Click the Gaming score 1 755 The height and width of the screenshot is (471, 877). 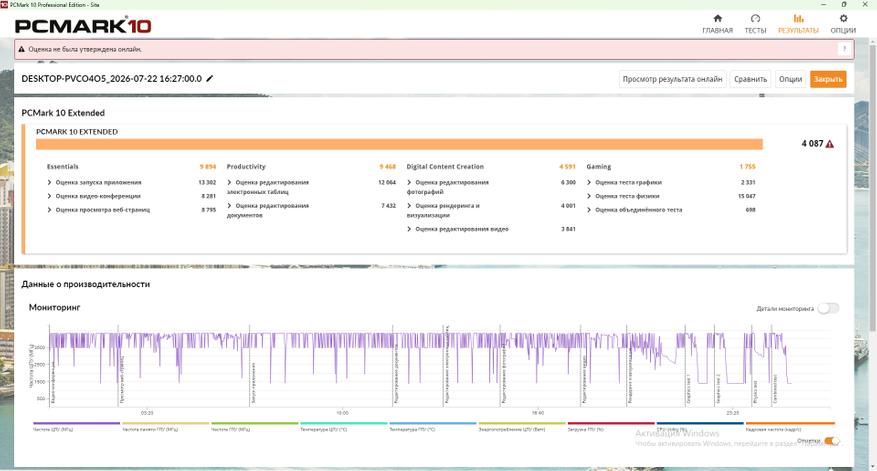pos(747,167)
